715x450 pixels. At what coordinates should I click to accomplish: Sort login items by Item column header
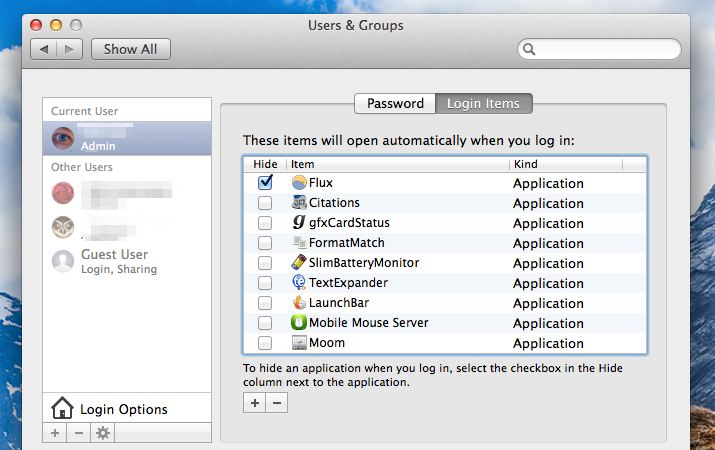[397, 164]
